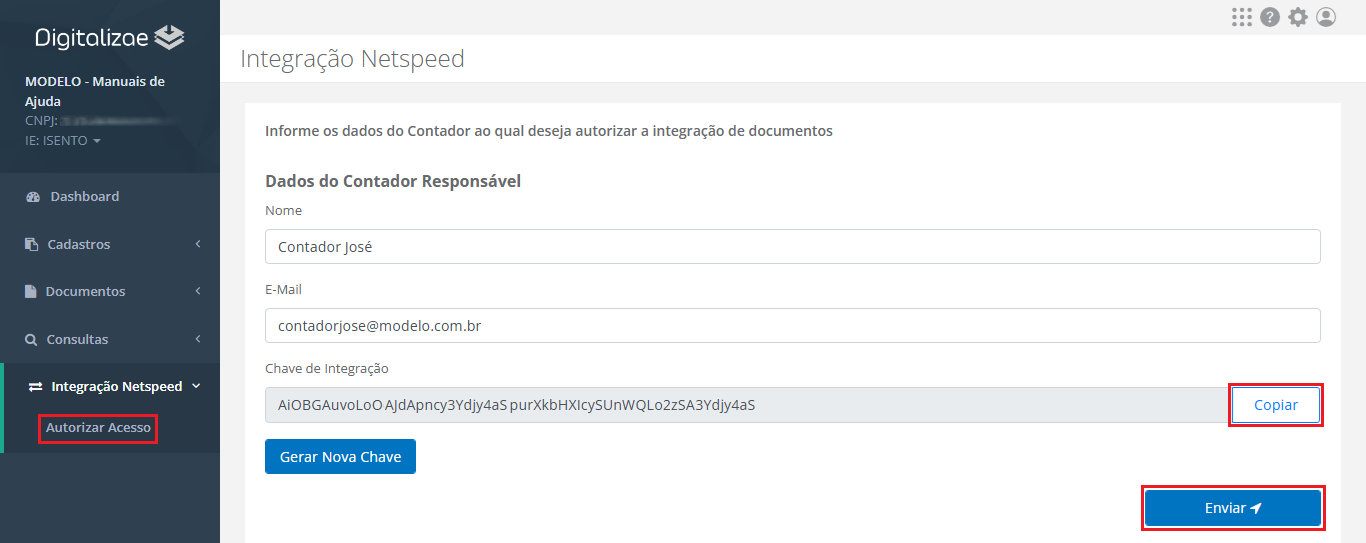This screenshot has height=543, width=1366.
Task: Click the Enviar button
Action: (x=1233, y=508)
